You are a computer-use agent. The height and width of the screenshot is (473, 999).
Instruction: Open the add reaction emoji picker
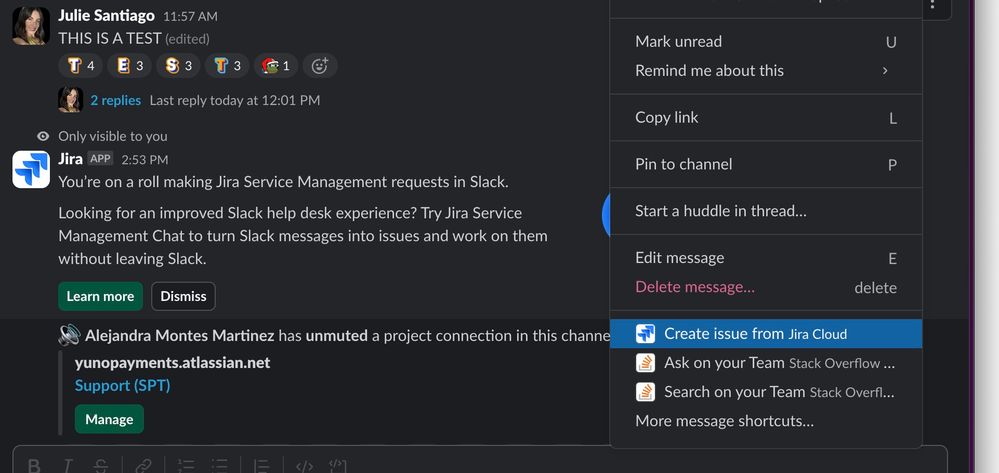click(320, 66)
